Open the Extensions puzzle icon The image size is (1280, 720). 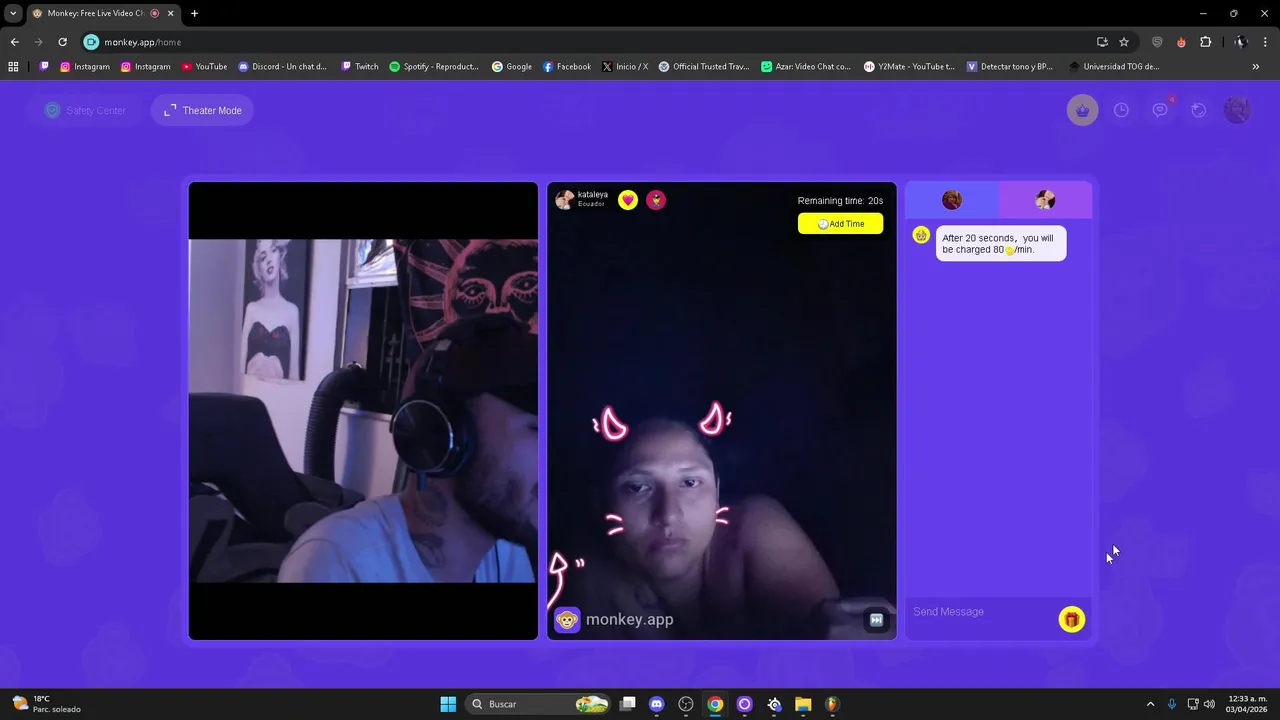(x=1205, y=42)
